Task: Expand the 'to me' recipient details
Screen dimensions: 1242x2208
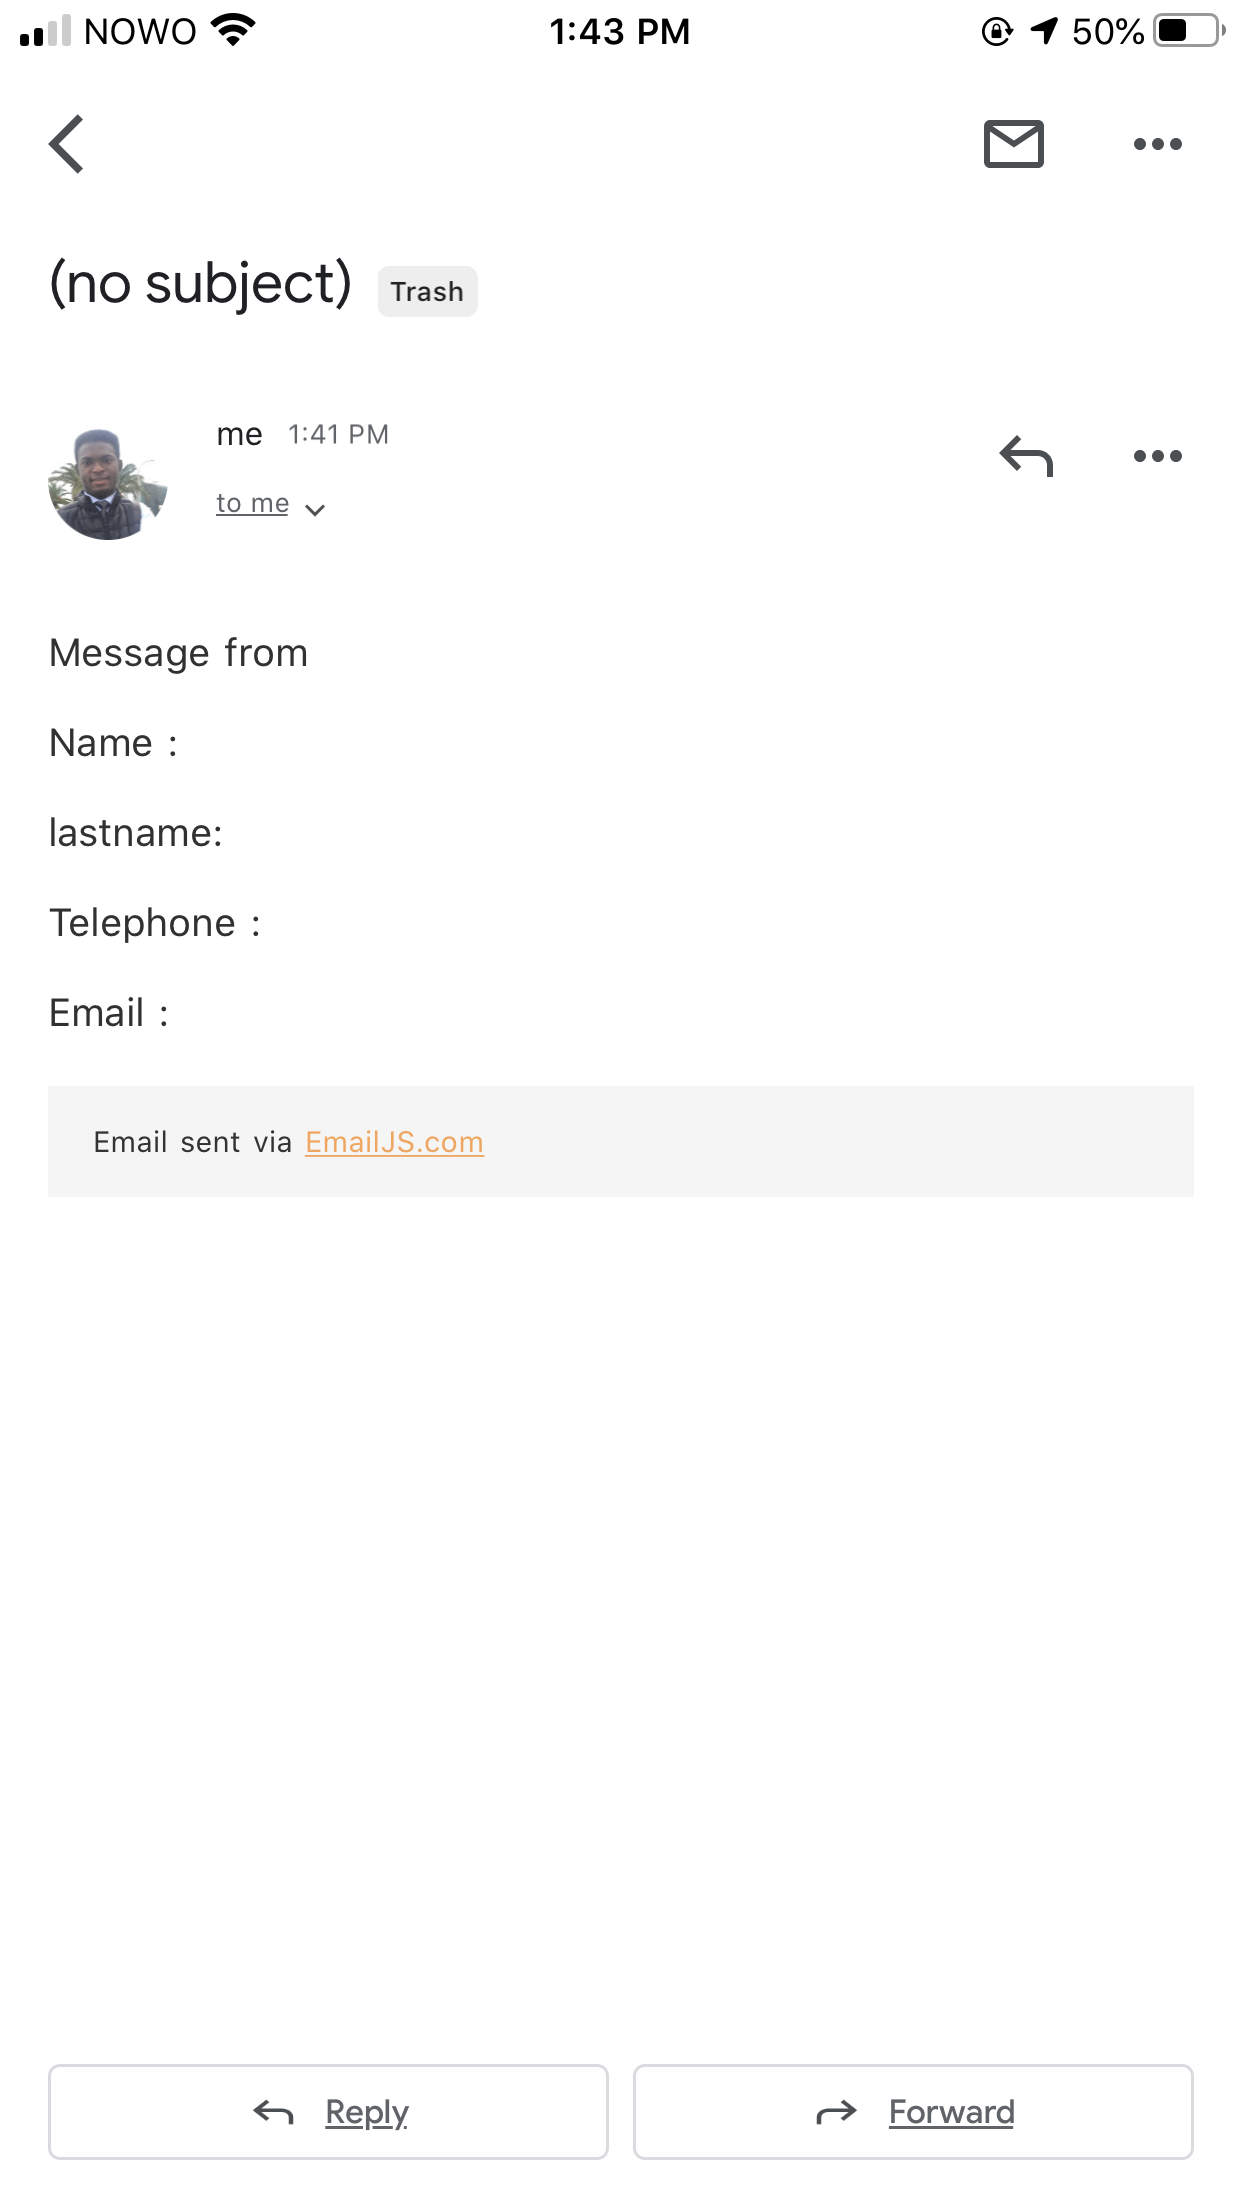Action: click(252, 503)
